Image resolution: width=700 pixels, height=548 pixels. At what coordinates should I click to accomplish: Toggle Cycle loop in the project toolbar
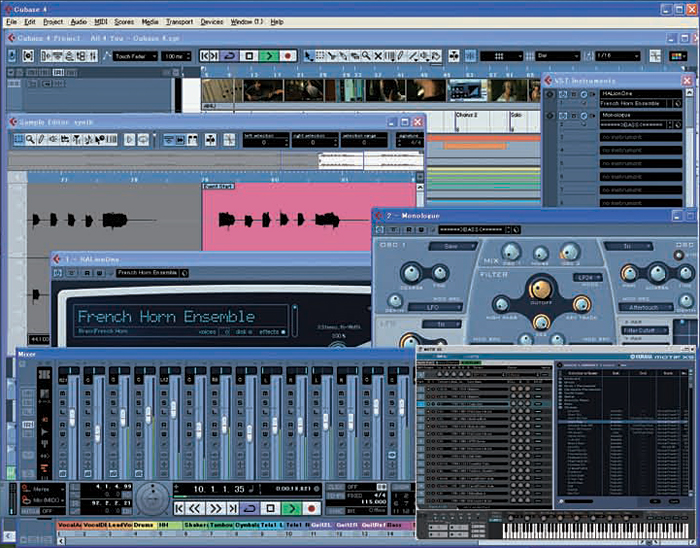tap(229, 56)
